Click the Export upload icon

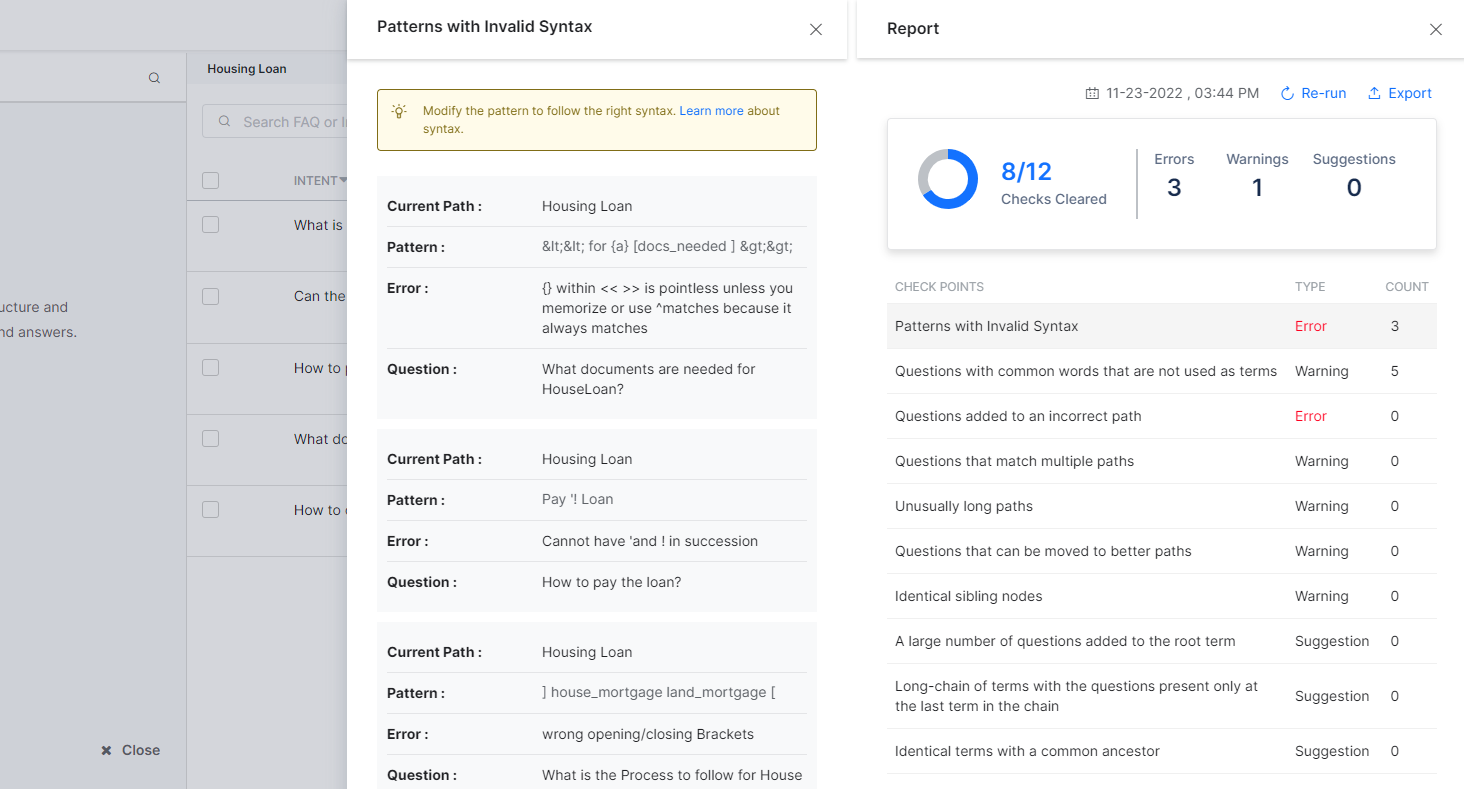(x=1374, y=93)
